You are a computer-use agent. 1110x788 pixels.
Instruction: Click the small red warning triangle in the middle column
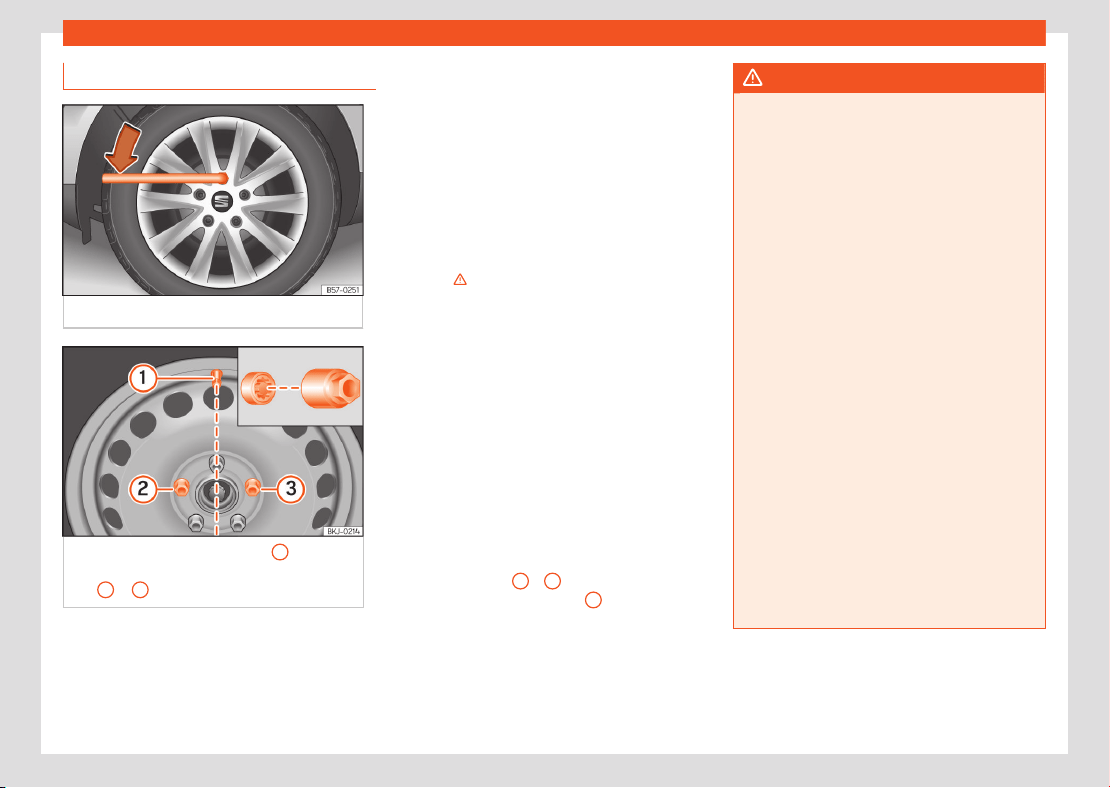(460, 280)
